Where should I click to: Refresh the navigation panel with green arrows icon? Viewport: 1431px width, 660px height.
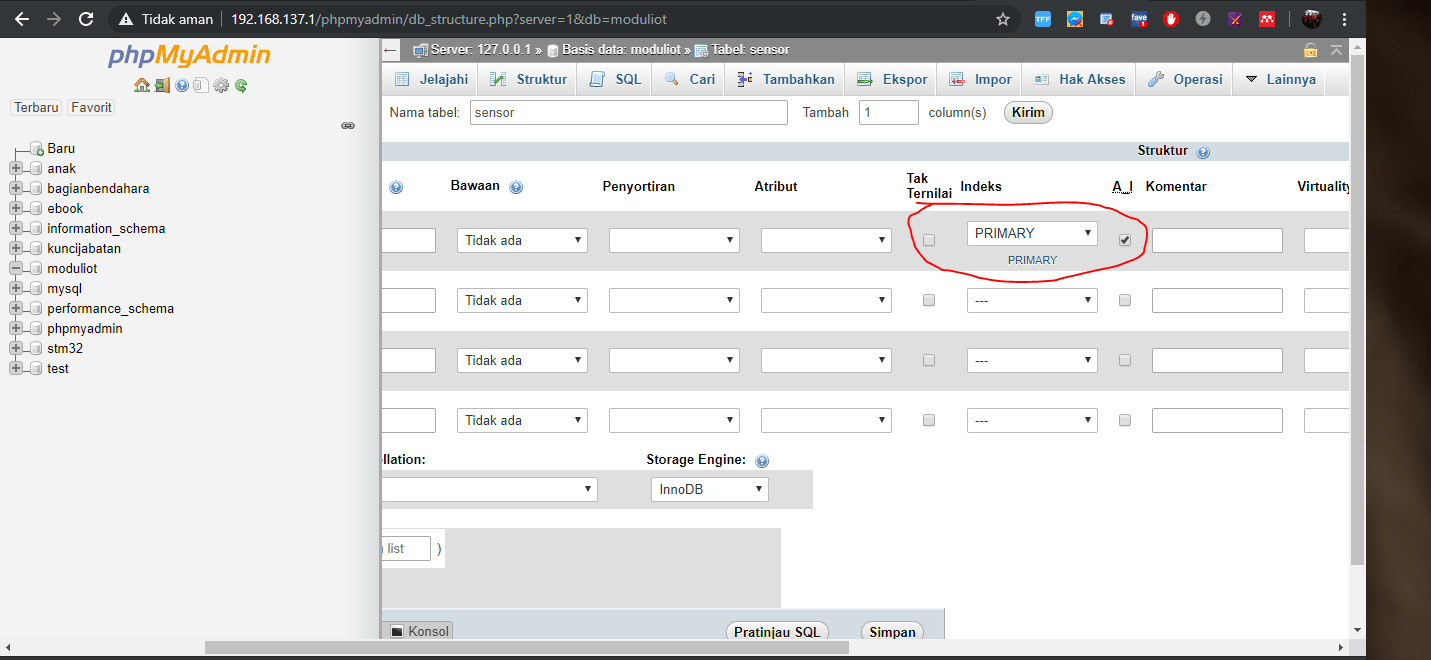click(241, 85)
